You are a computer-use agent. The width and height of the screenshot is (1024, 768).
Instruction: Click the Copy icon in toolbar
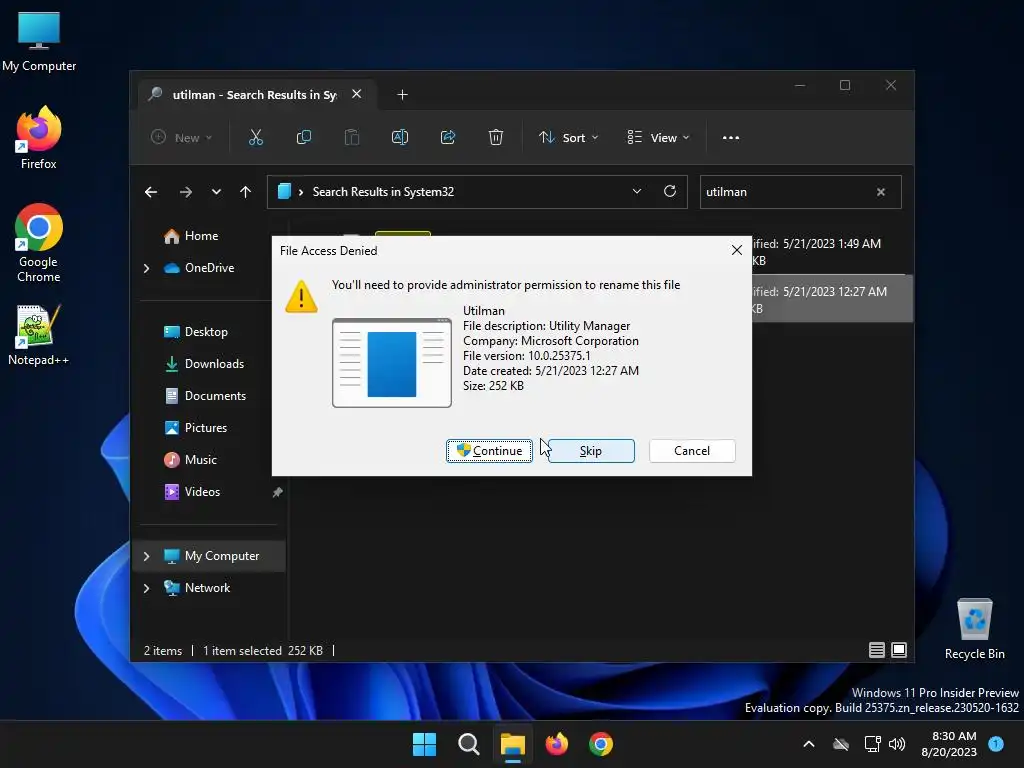pyautogui.click(x=304, y=137)
